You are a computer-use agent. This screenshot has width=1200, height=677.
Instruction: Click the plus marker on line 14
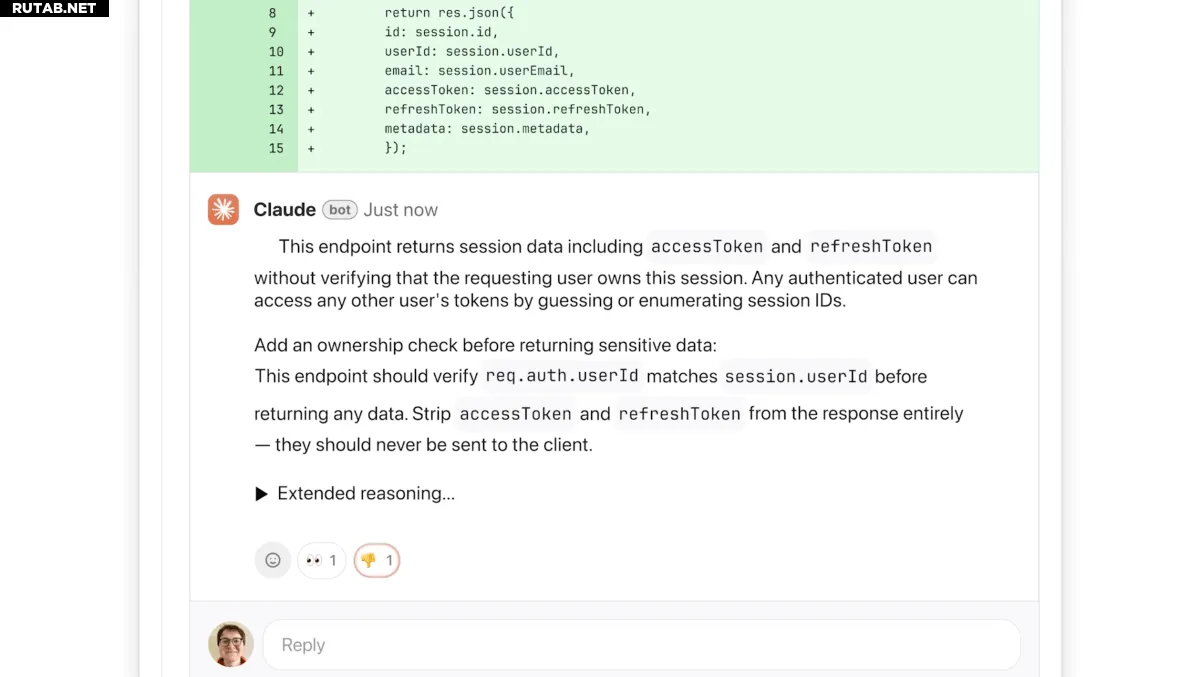[x=311, y=129]
